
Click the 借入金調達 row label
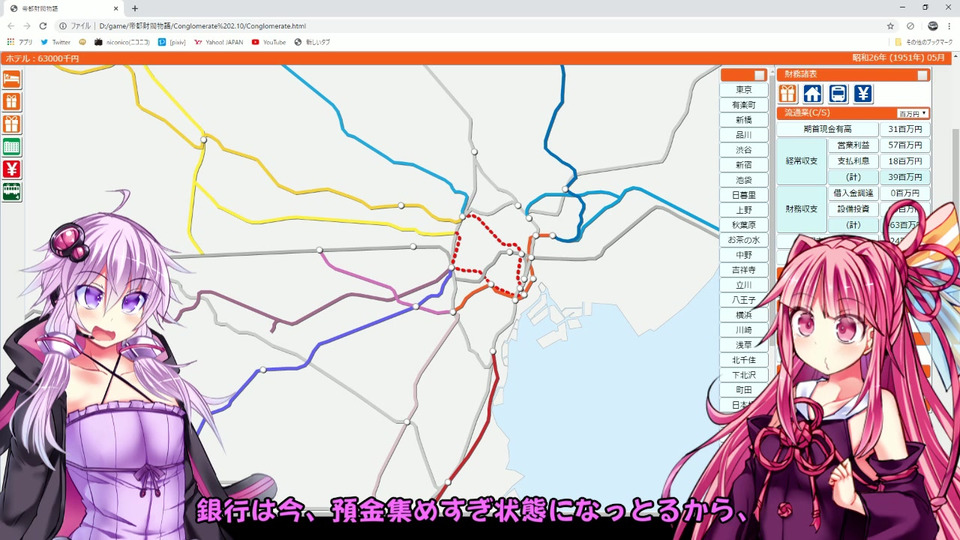853,193
